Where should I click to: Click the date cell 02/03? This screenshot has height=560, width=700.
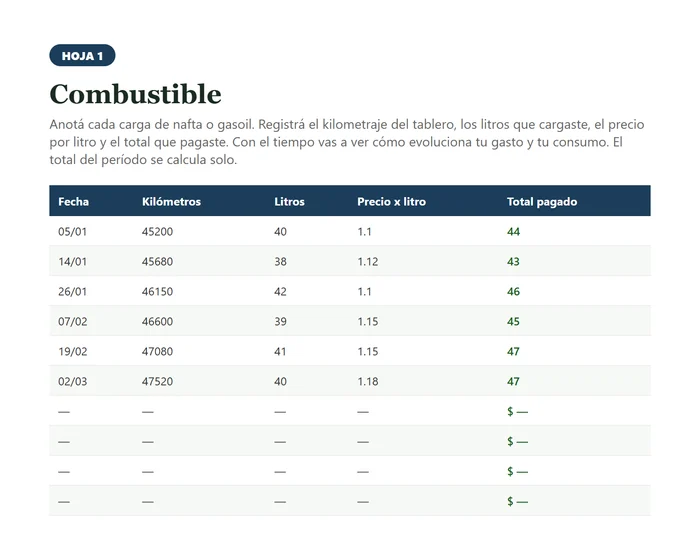tap(72, 381)
